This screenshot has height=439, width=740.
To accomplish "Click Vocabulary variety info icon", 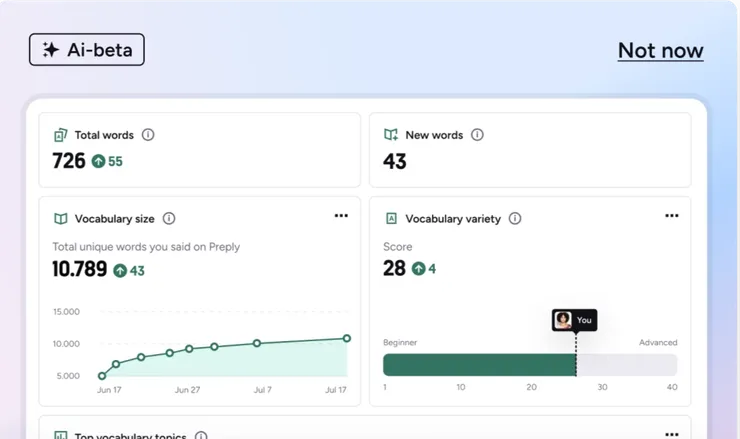I will tap(515, 218).
